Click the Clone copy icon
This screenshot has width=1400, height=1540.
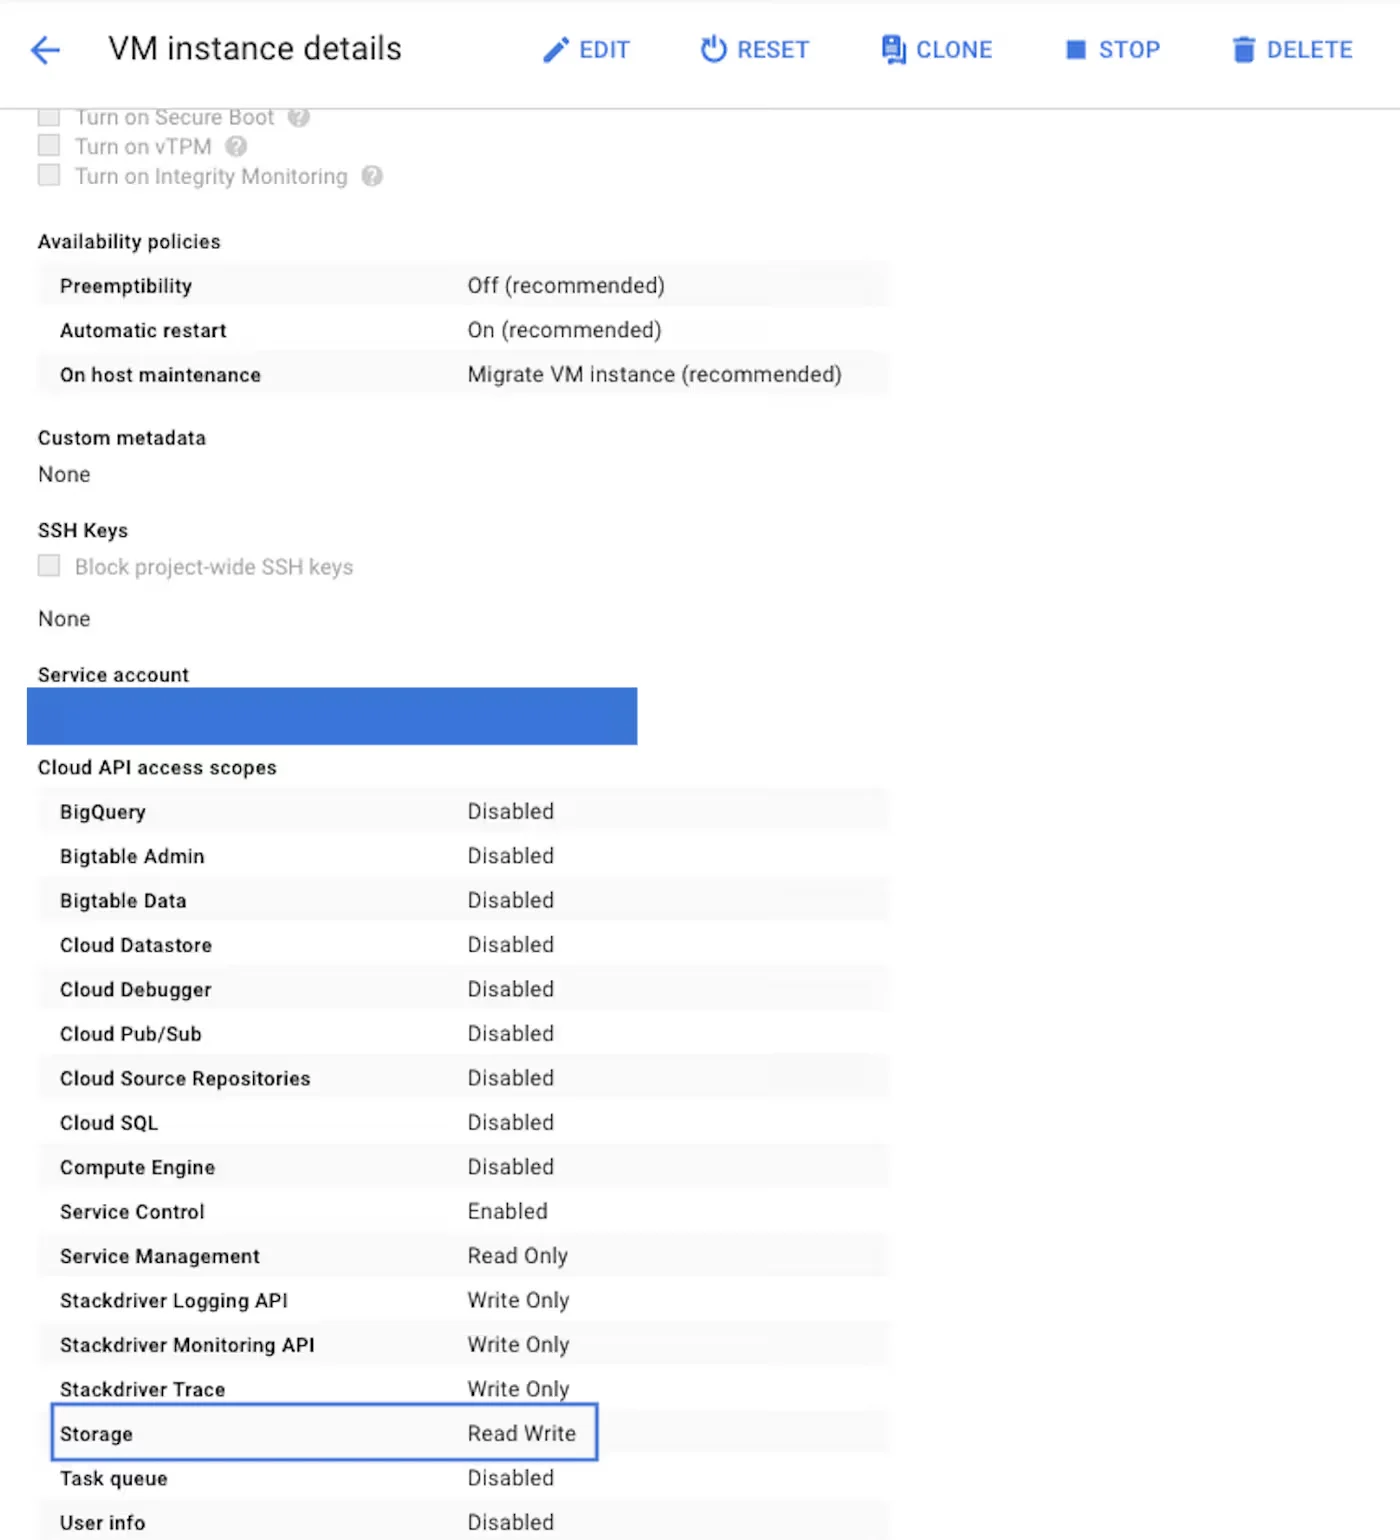pos(893,49)
